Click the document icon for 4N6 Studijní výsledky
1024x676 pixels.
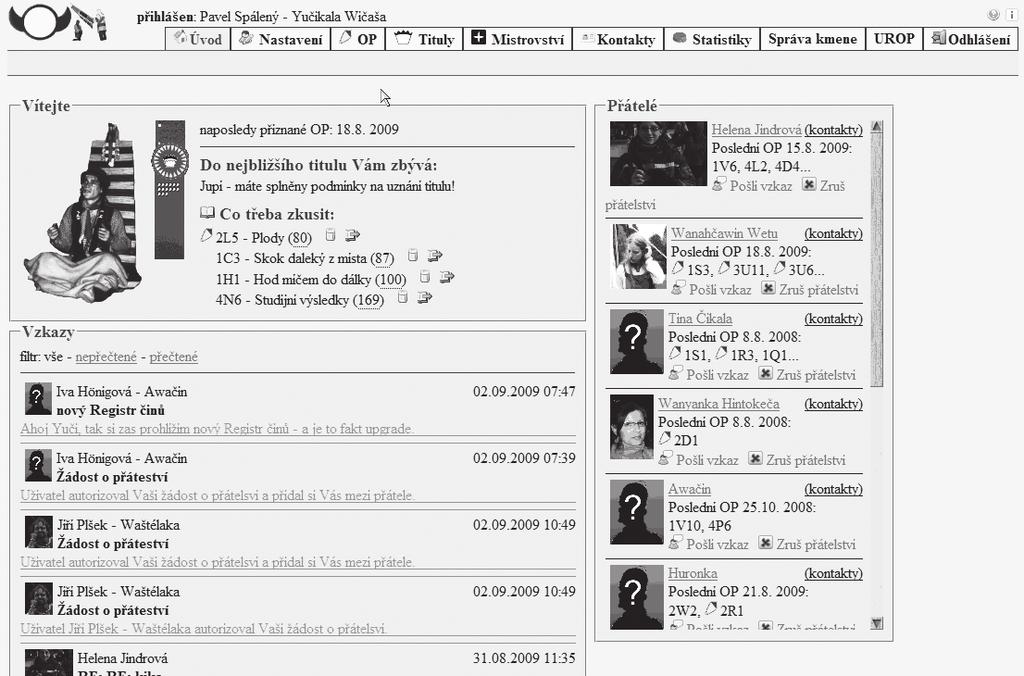coord(403,298)
